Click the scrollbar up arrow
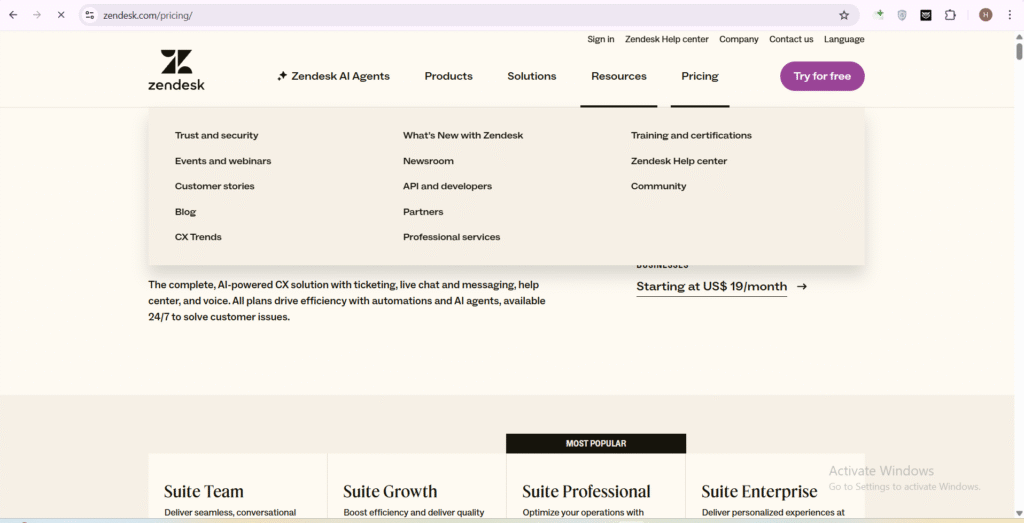Screen dimensions: 1024x523 coord(1019,35)
